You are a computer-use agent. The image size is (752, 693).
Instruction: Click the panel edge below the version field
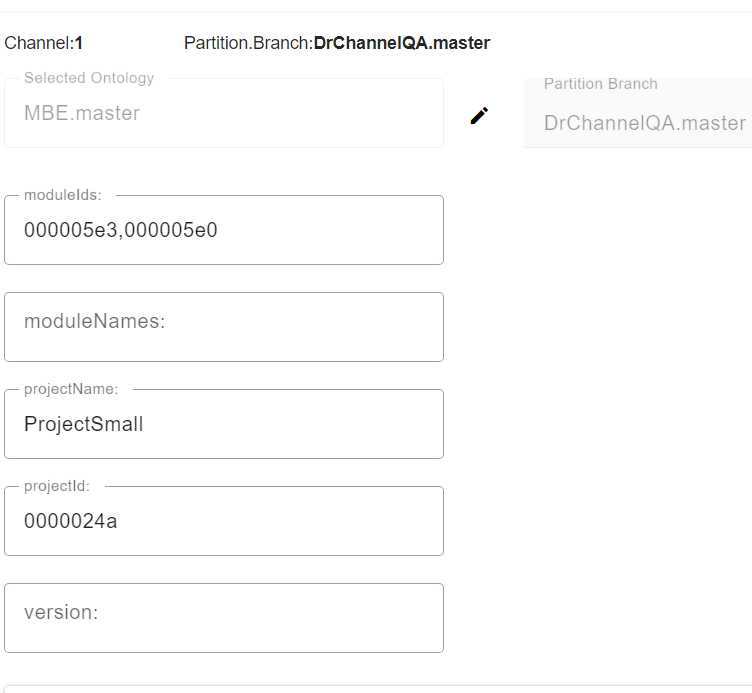pos(376,688)
